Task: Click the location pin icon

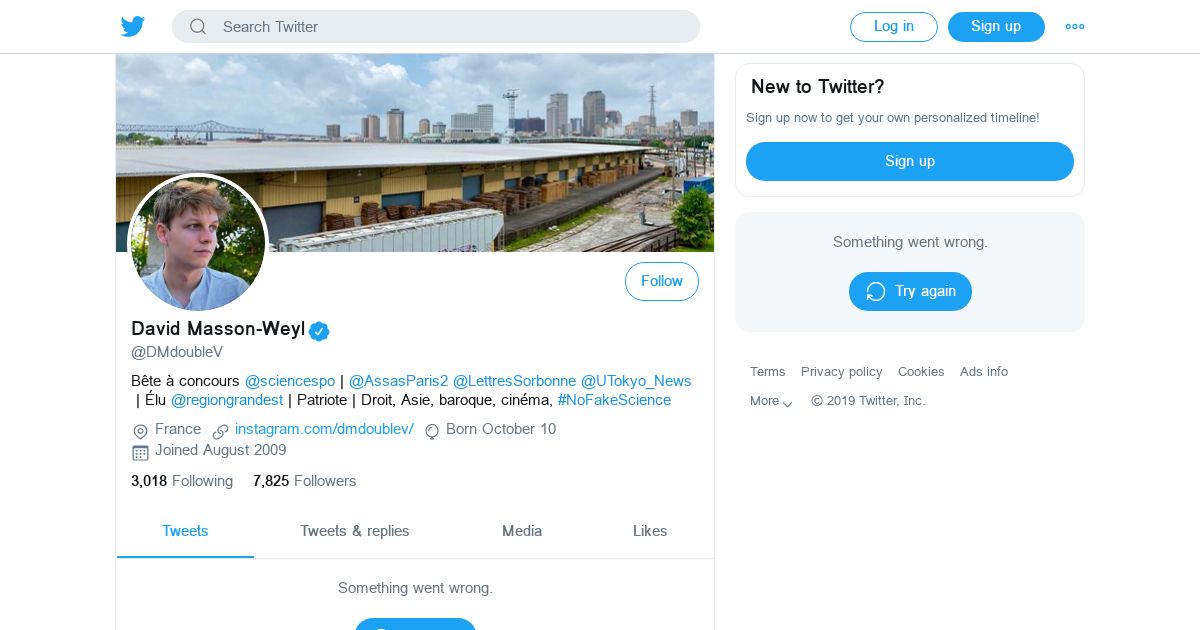Action: click(140, 431)
